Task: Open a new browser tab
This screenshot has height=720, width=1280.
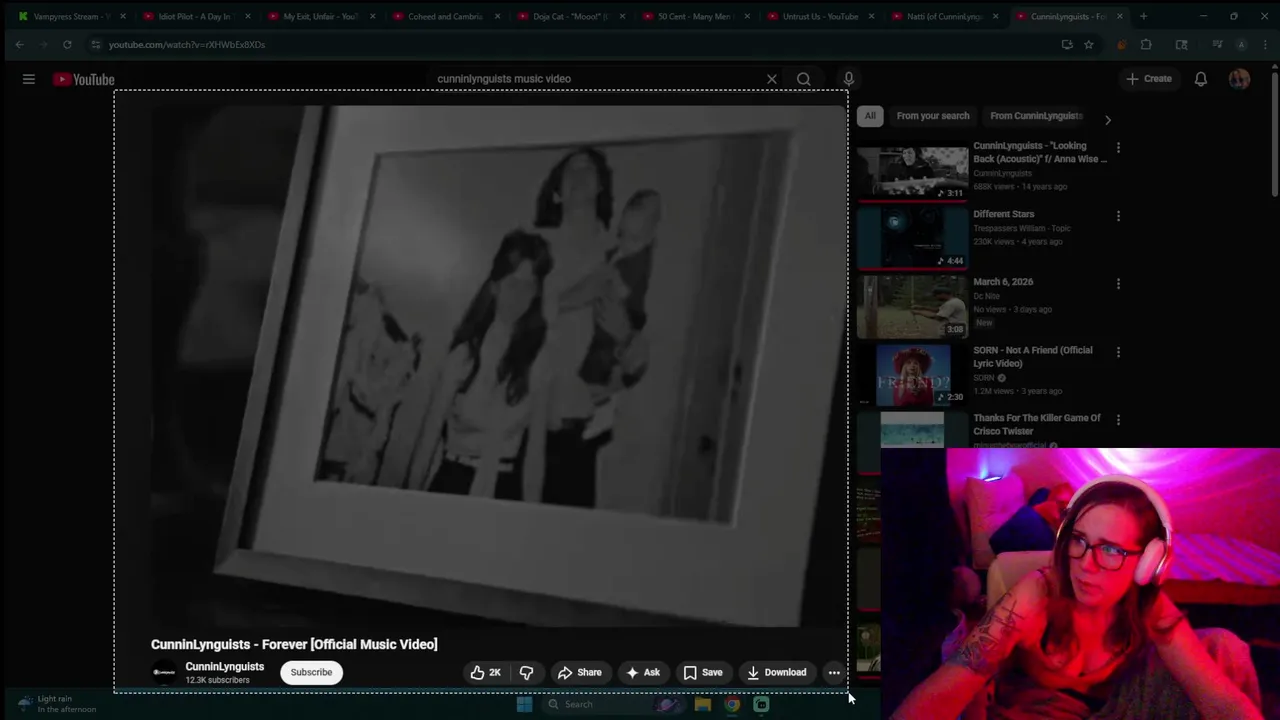Action: [x=1143, y=16]
